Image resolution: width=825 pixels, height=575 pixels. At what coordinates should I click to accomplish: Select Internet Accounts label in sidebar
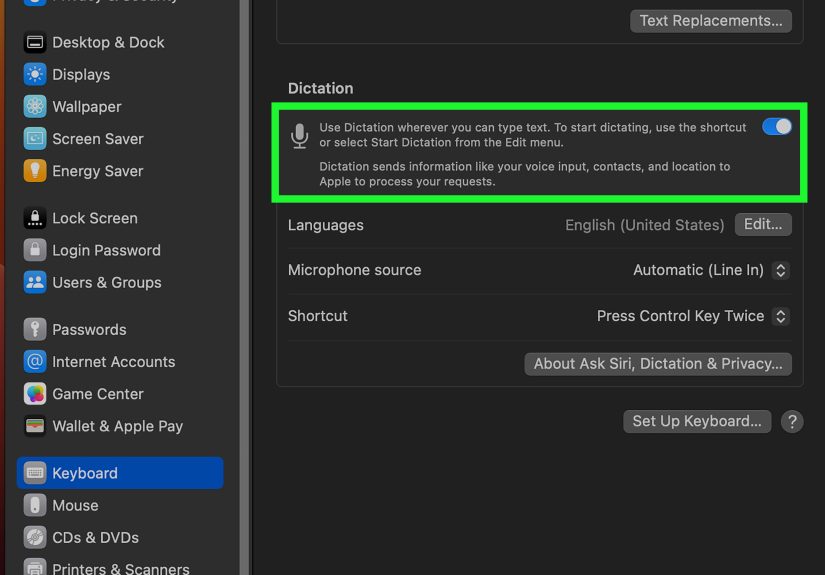pyautogui.click(x=114, y=362)
